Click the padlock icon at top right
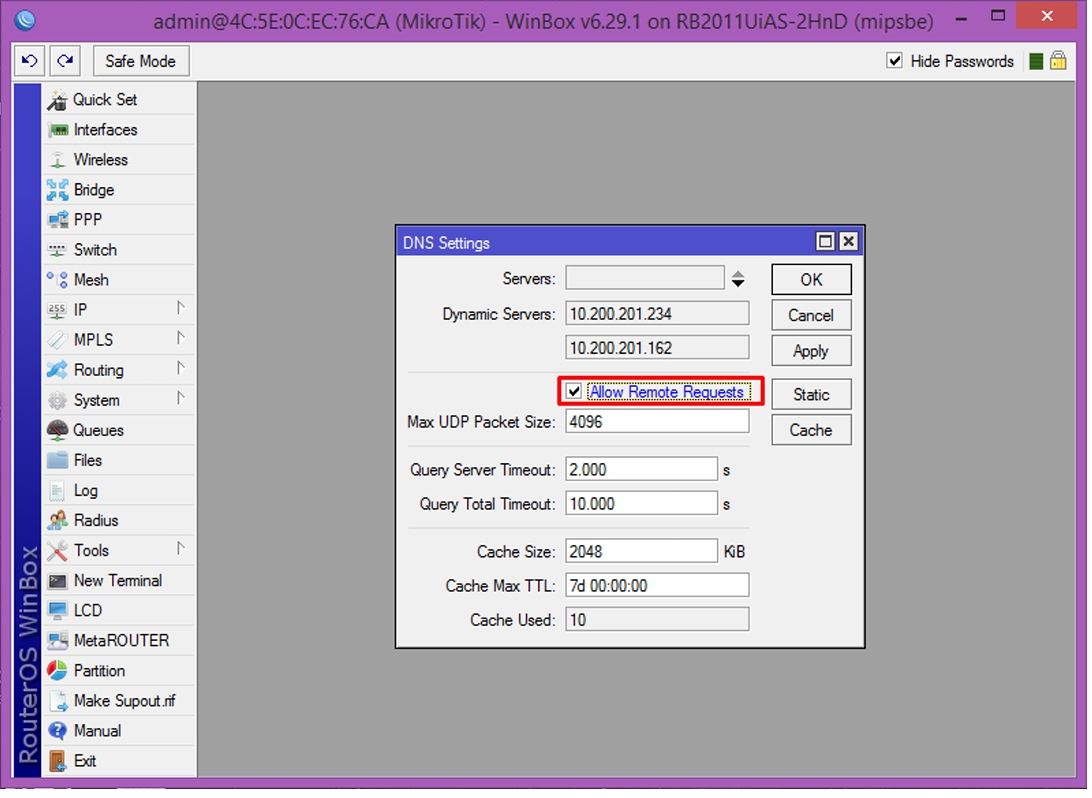1092x798 pixels. pyautogui.click(x=1058, y=61)
